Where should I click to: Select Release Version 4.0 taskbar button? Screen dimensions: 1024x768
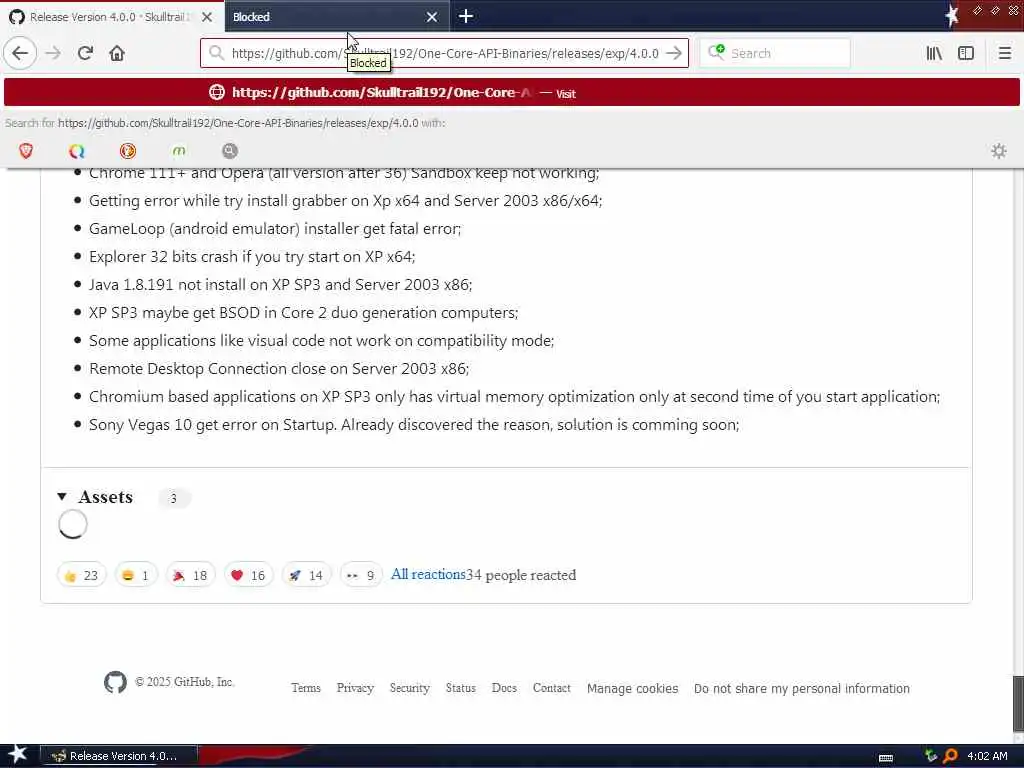click(x=119, y=756)
